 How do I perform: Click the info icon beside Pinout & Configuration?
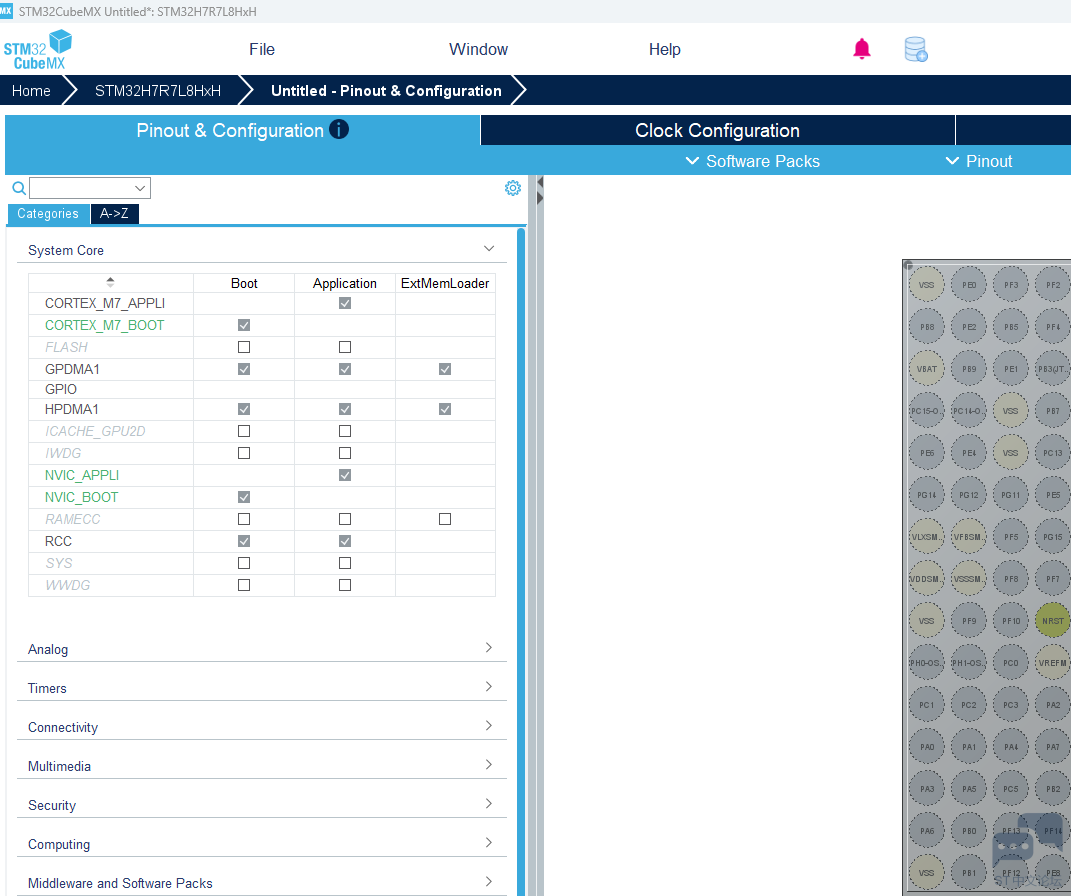(x=339, y=129)
